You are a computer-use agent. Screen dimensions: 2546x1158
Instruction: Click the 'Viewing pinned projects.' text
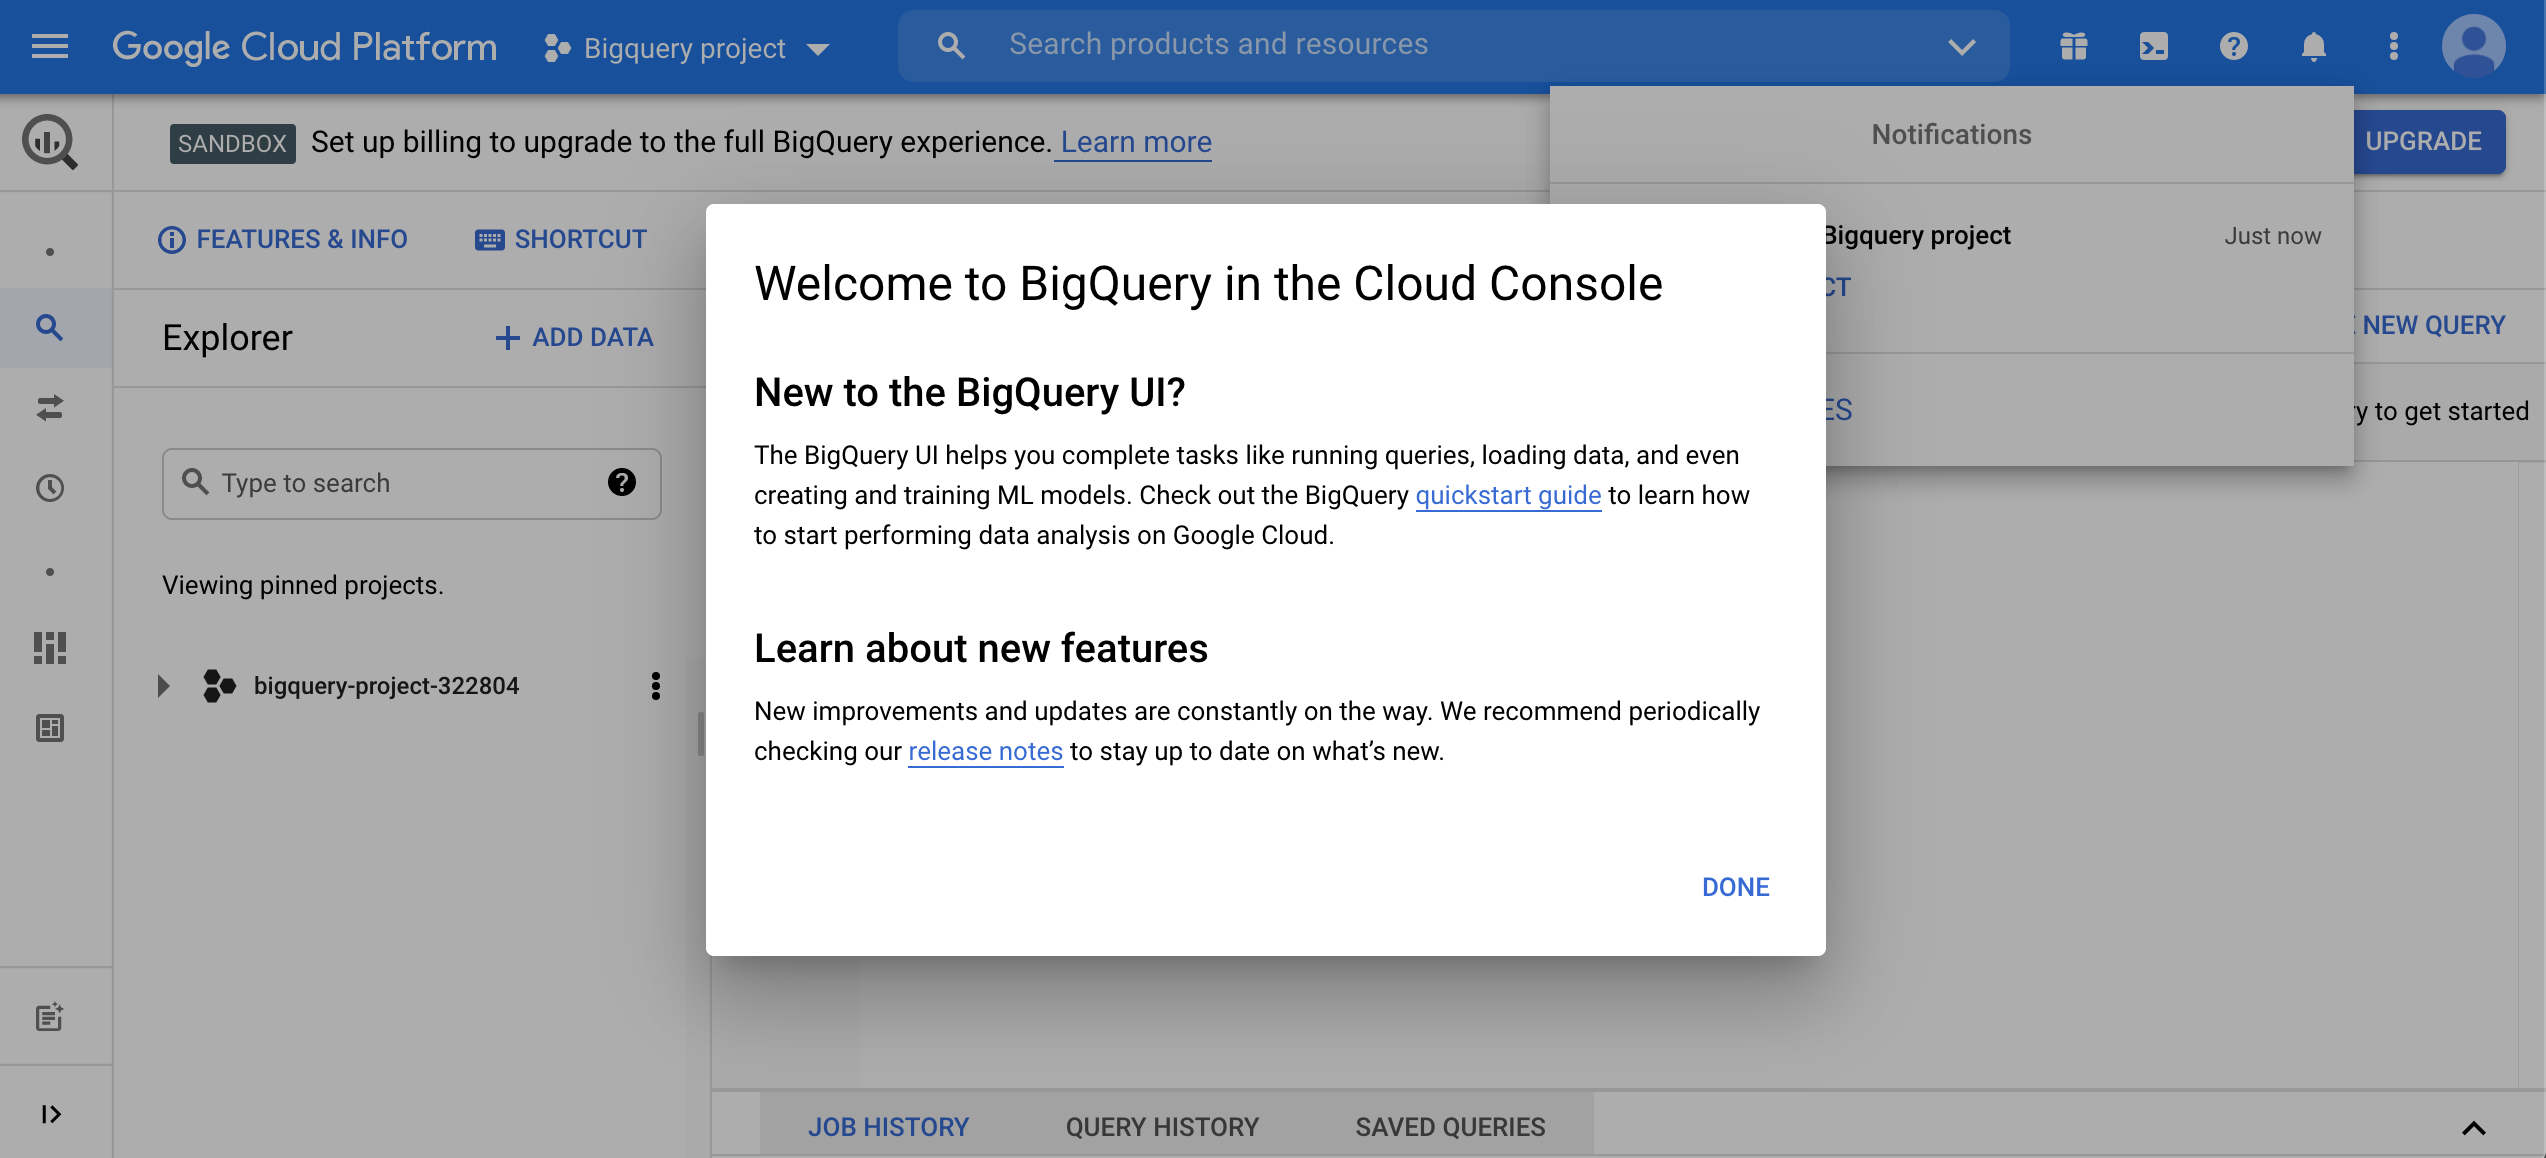point(303,585)
